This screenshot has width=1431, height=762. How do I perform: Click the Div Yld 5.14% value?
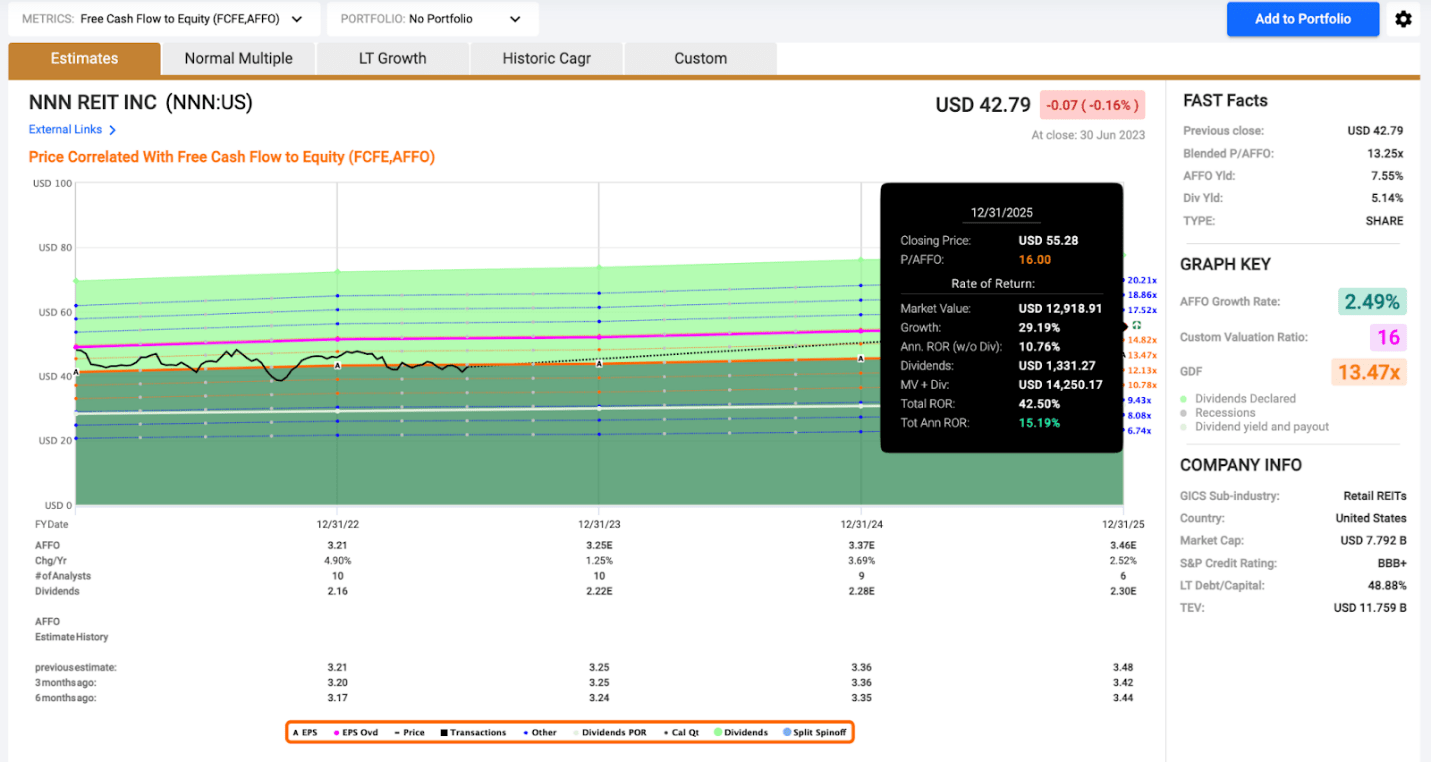pyautogui.click(x=1386, y=199)
